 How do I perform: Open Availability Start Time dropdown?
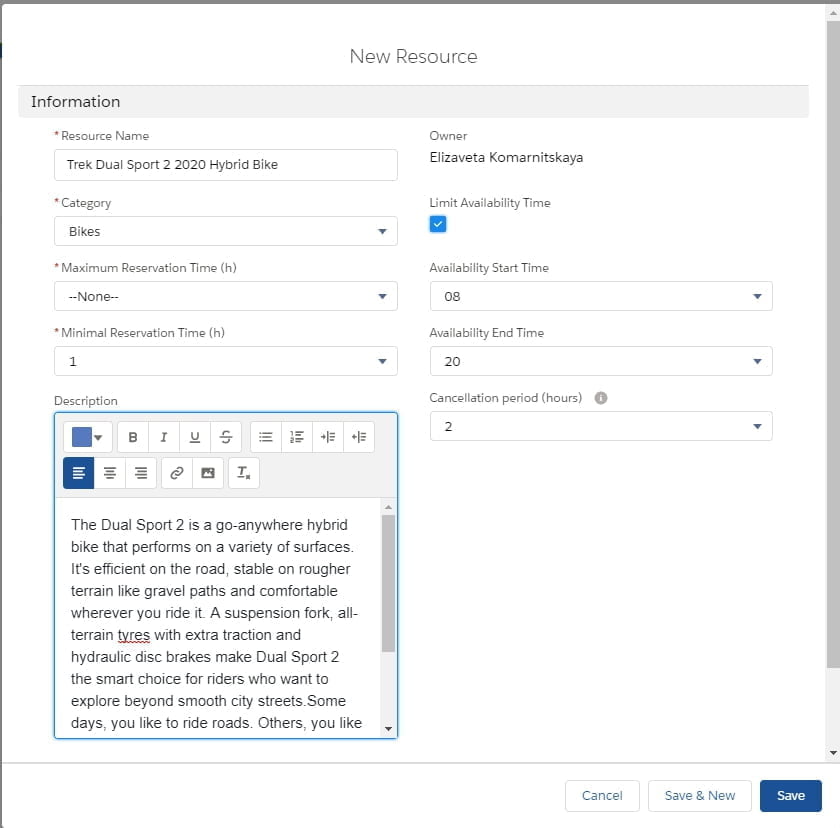pos(601,296)
